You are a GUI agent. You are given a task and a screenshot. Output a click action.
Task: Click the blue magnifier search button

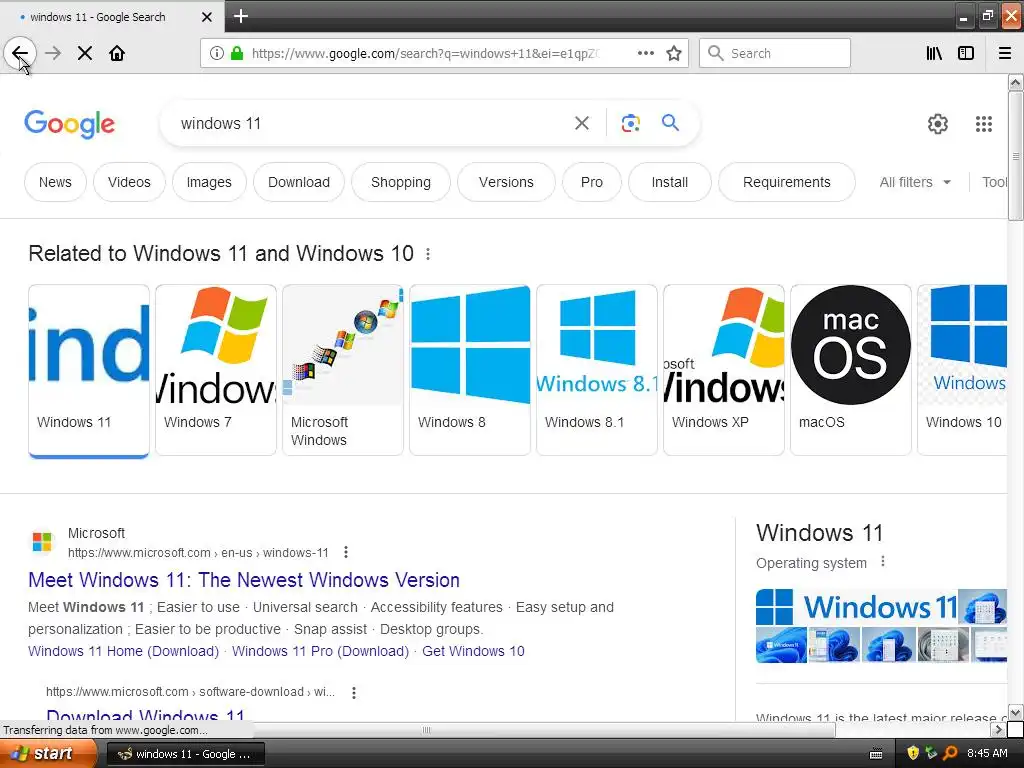pyautogui.click(x=670, y=122)
